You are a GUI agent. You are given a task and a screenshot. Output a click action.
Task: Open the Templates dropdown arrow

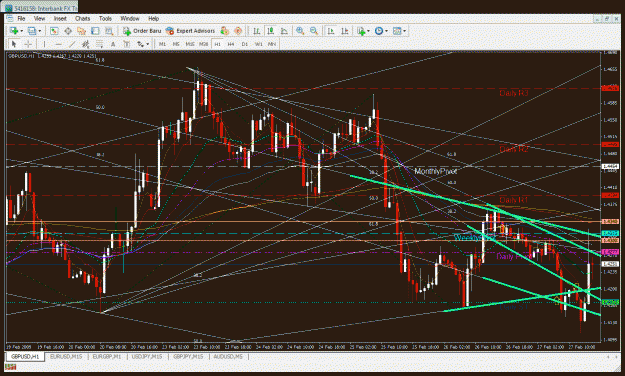(x=405, y=31)
